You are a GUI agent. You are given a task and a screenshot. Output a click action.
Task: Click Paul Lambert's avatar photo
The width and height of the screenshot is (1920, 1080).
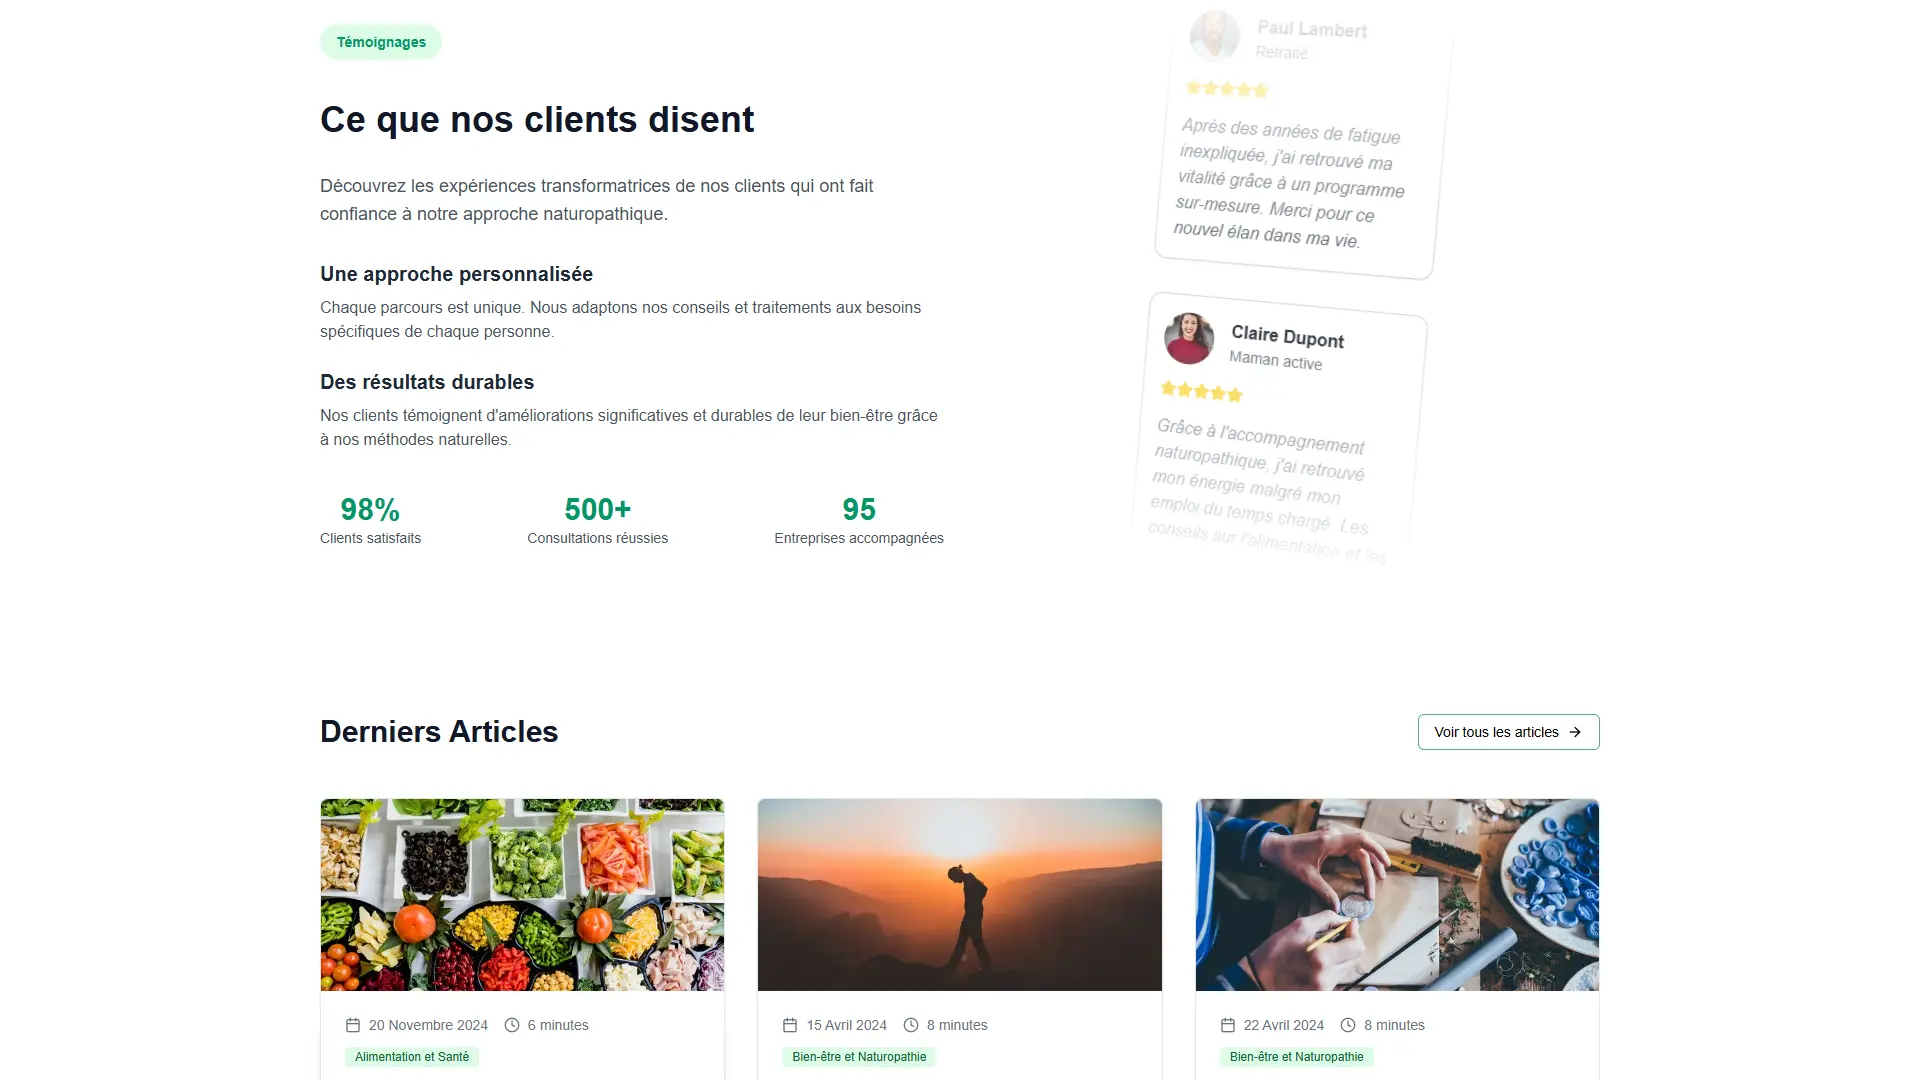pos(1214,36)
